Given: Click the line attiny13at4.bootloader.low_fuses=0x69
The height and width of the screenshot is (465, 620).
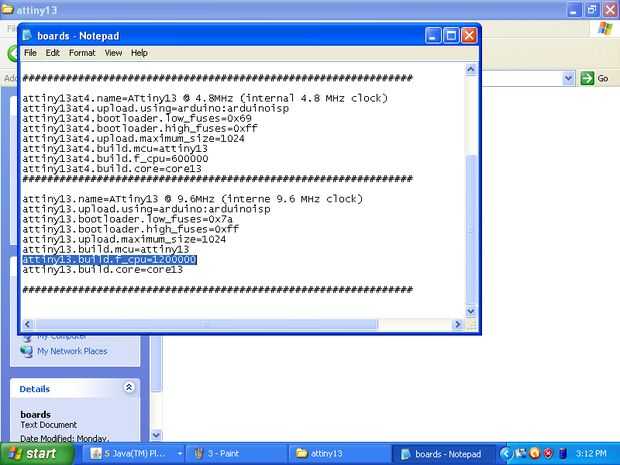Looking at the screenshot, I should click(137, 118).
